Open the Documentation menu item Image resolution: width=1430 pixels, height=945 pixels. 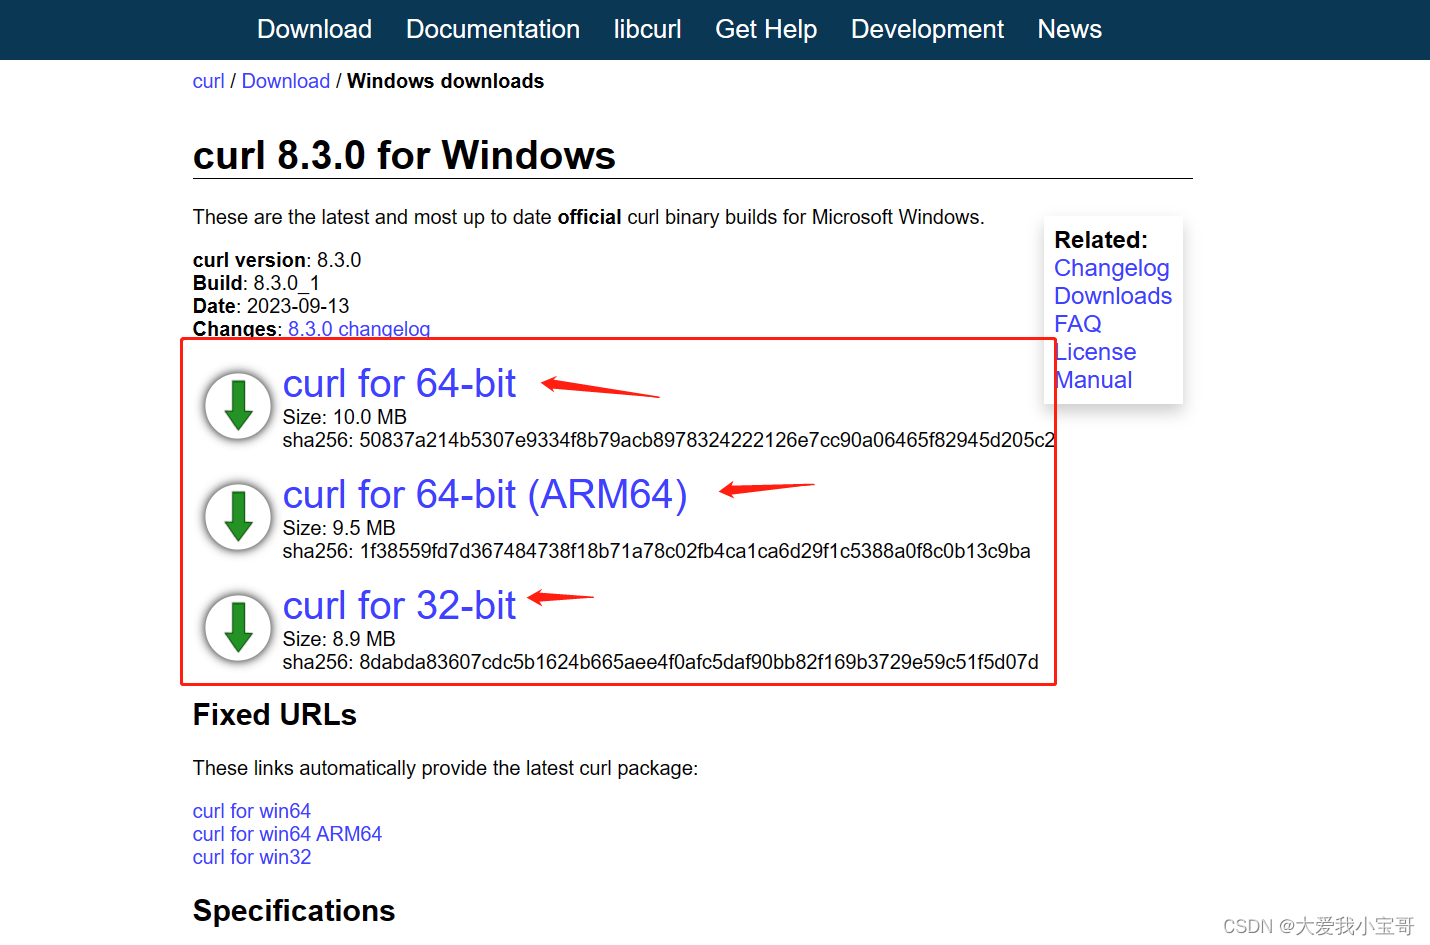pos(493,29)
